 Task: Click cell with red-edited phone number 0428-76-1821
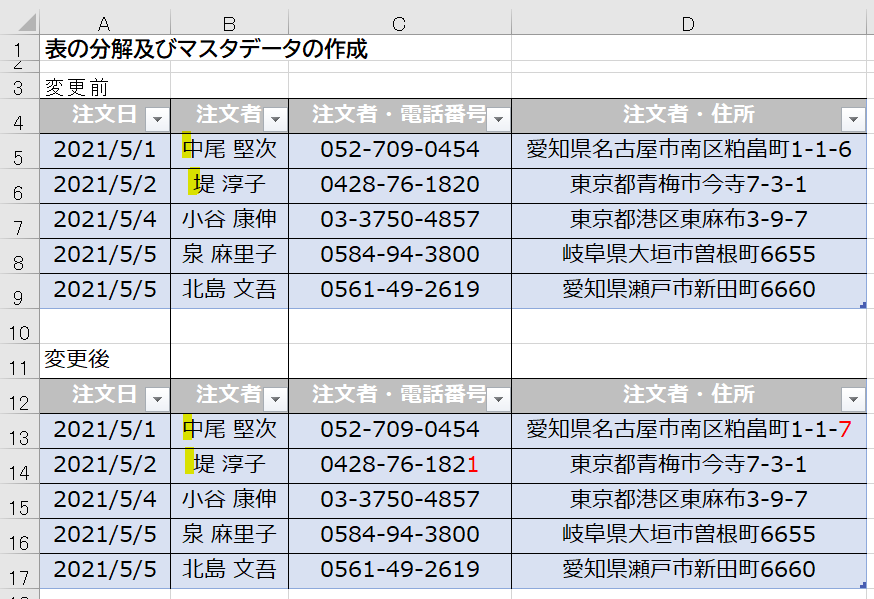pos(400,464)
